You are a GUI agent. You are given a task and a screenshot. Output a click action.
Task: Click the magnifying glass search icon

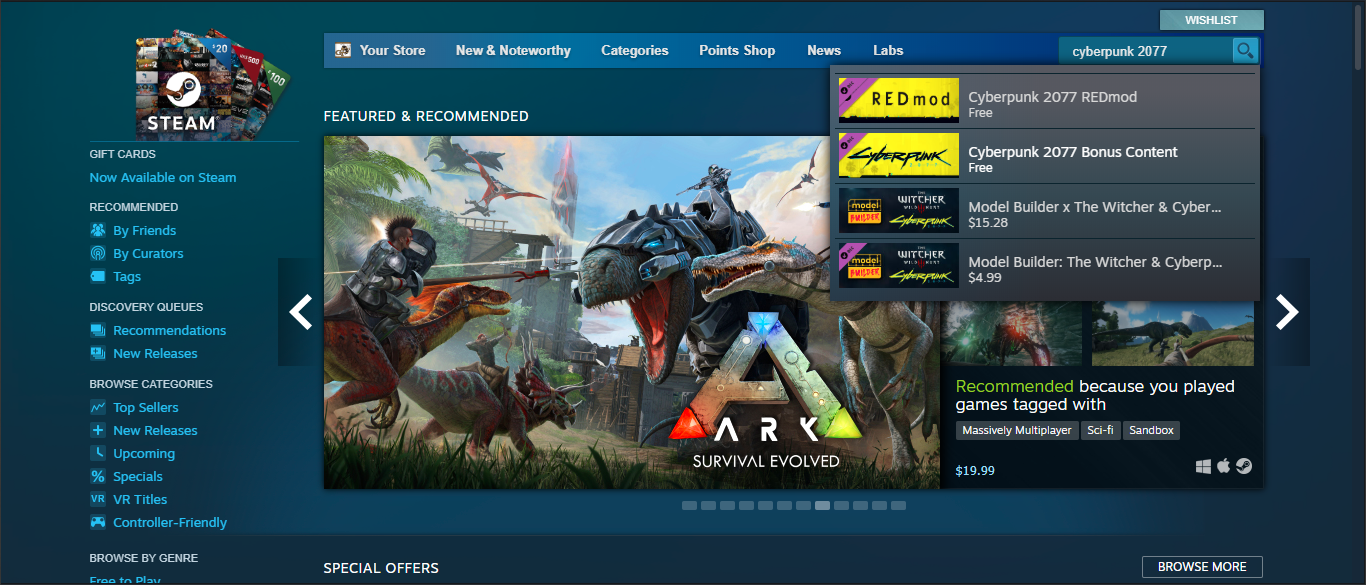point(1245,50)
